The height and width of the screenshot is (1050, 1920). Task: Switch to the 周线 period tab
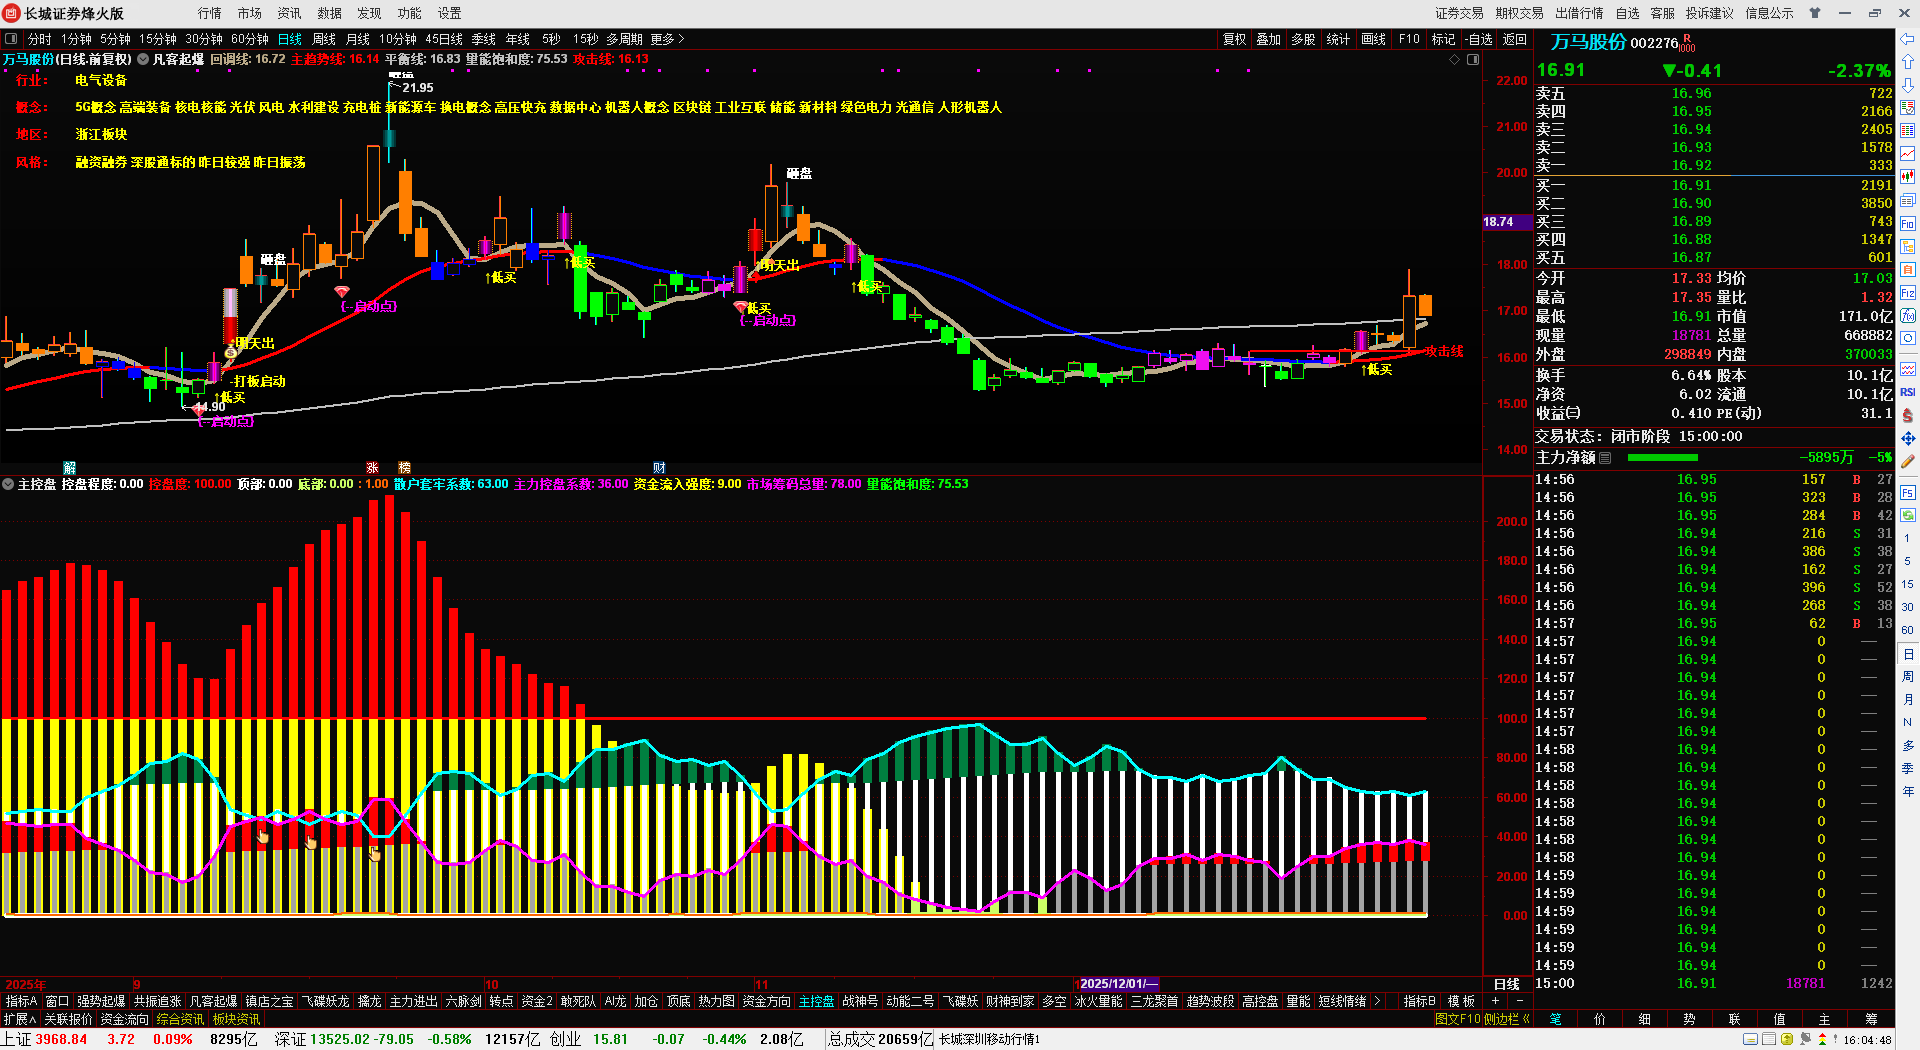(x=324, y=39)
